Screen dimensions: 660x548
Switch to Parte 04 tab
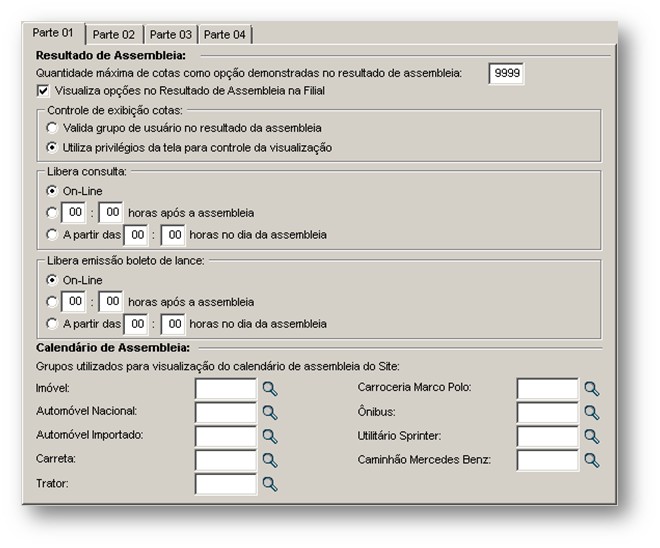click(225, 35)
